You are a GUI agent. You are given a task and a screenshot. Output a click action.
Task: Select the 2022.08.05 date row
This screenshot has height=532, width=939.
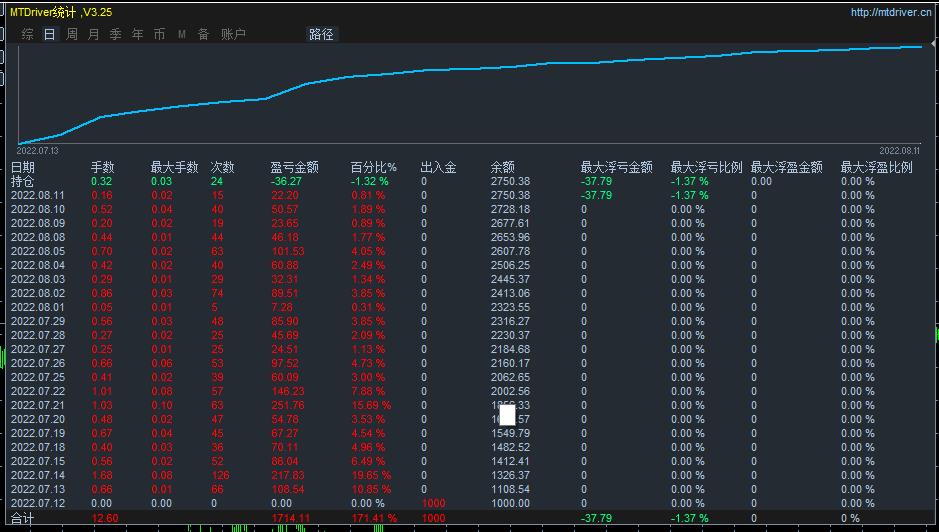click(x=38, y=251)
